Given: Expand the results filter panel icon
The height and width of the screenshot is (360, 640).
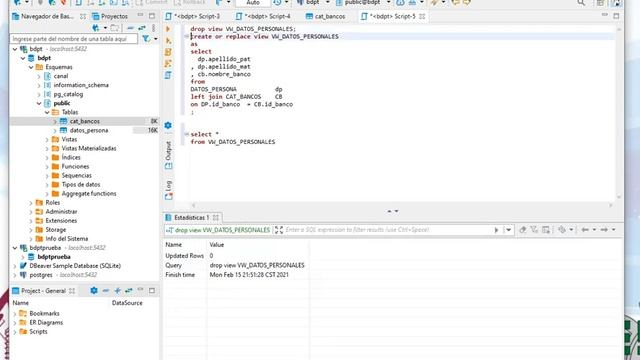Looking at the screenshot, I should pos(279,230).
